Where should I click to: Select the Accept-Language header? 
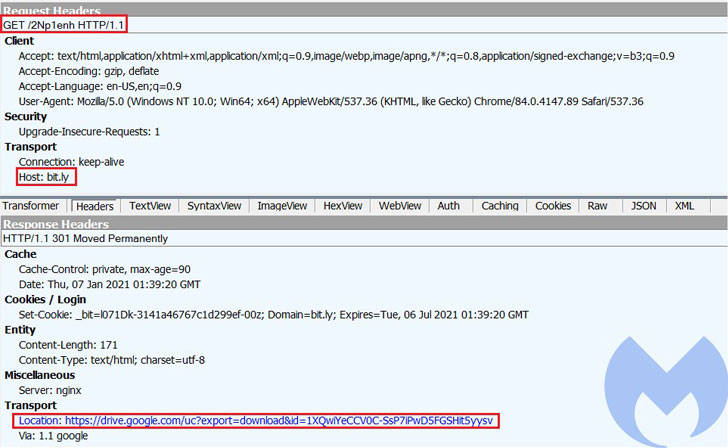pyautogui.click(x=100, y=86)
